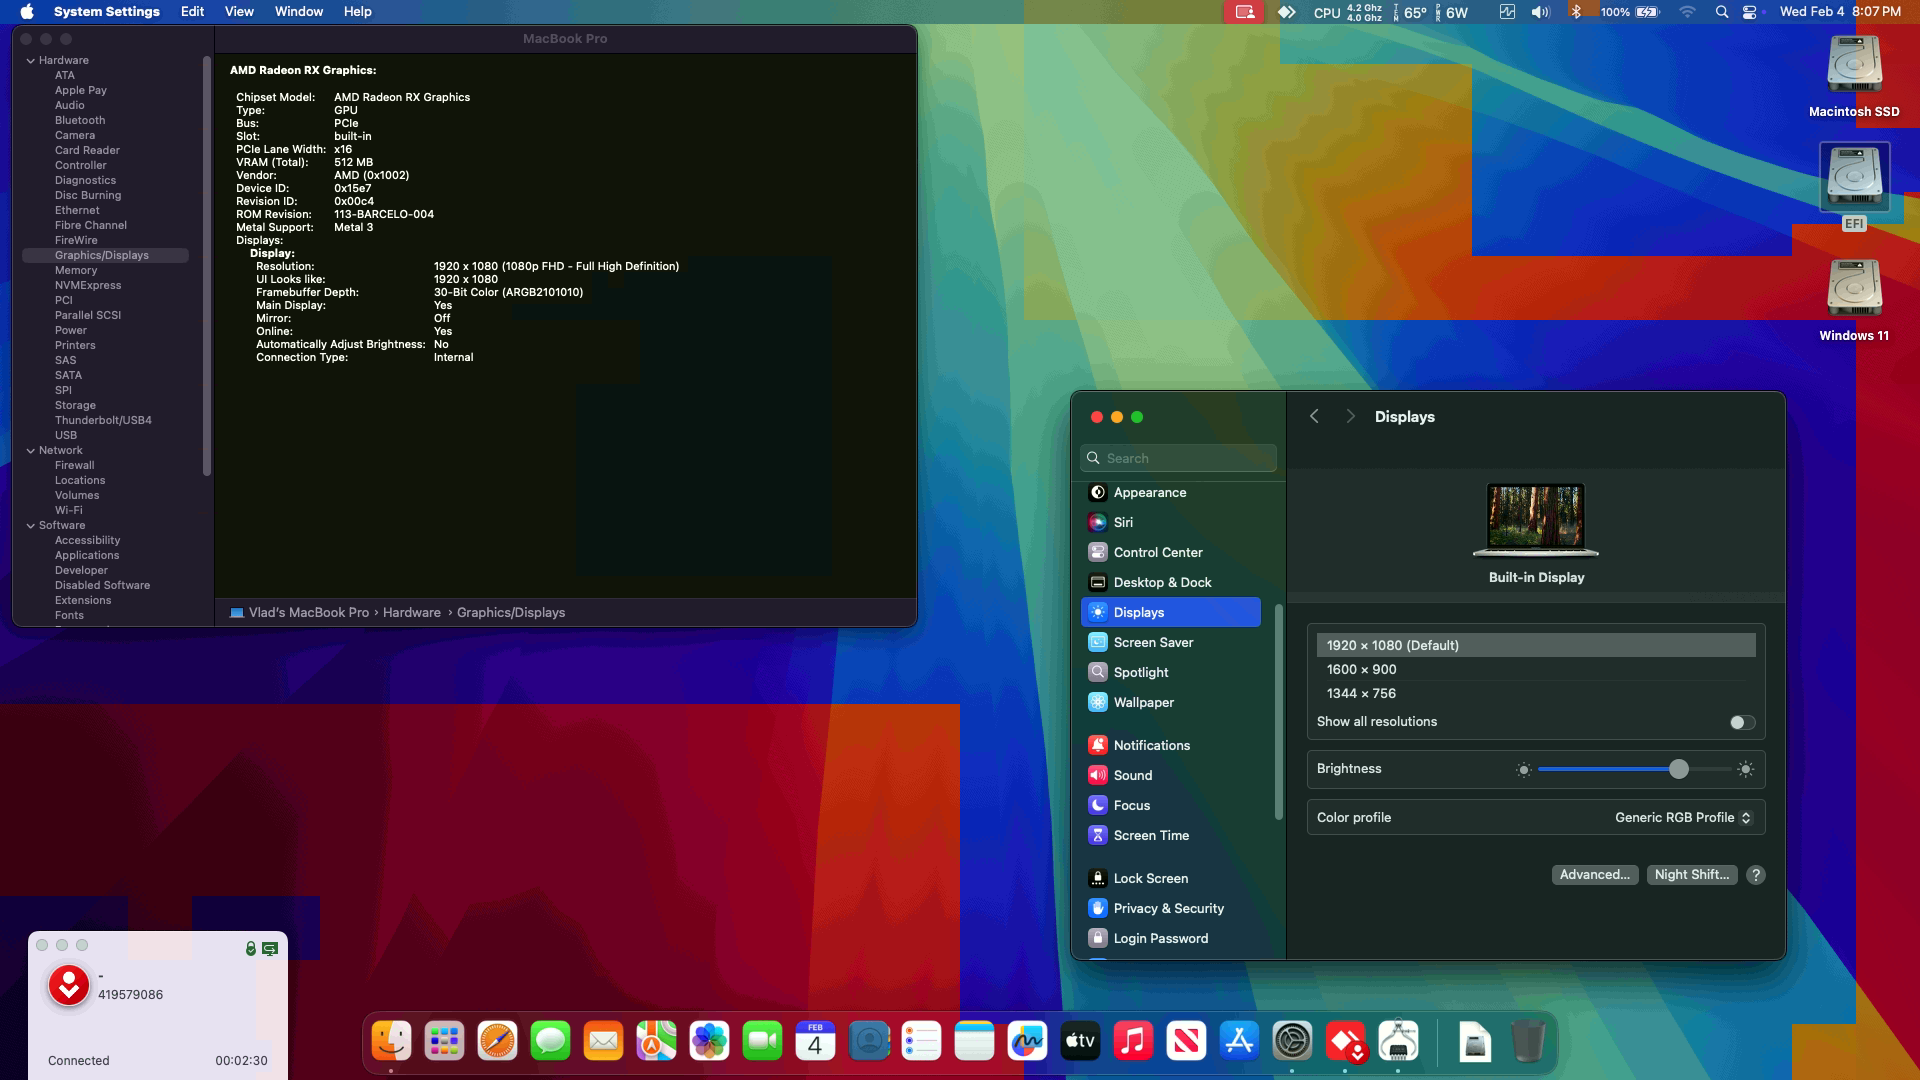Open Reminders from the Dock
Viewport: 1920px width, 1080px height.
921,1041
